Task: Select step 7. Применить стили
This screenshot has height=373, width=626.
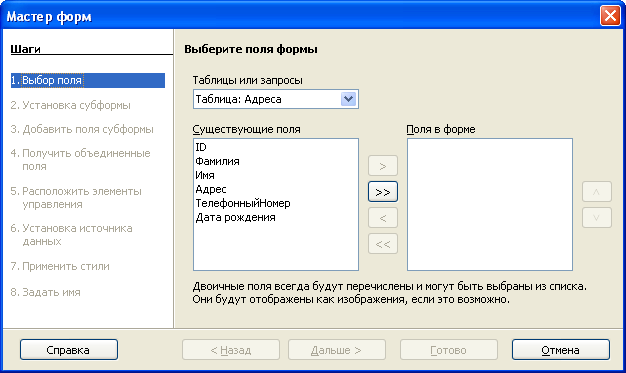Action: [60, 266]
